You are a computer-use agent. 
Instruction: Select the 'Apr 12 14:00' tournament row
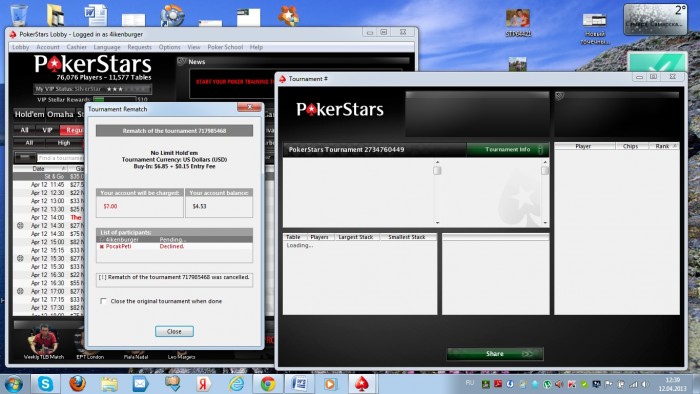pos(48,218)
